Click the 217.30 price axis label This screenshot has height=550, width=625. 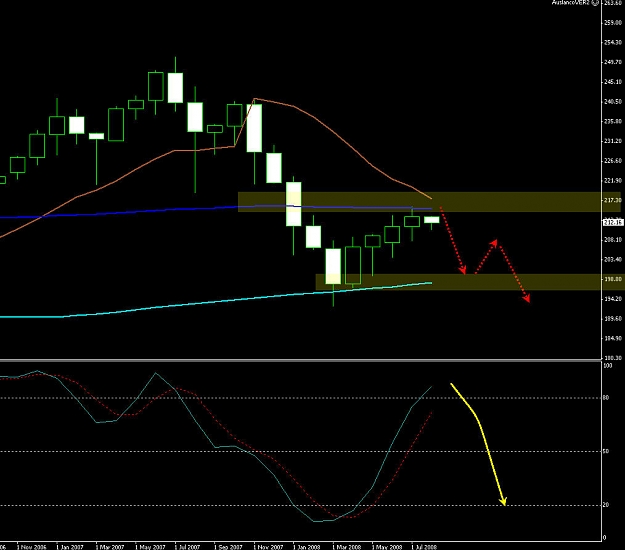pos(613,200)
